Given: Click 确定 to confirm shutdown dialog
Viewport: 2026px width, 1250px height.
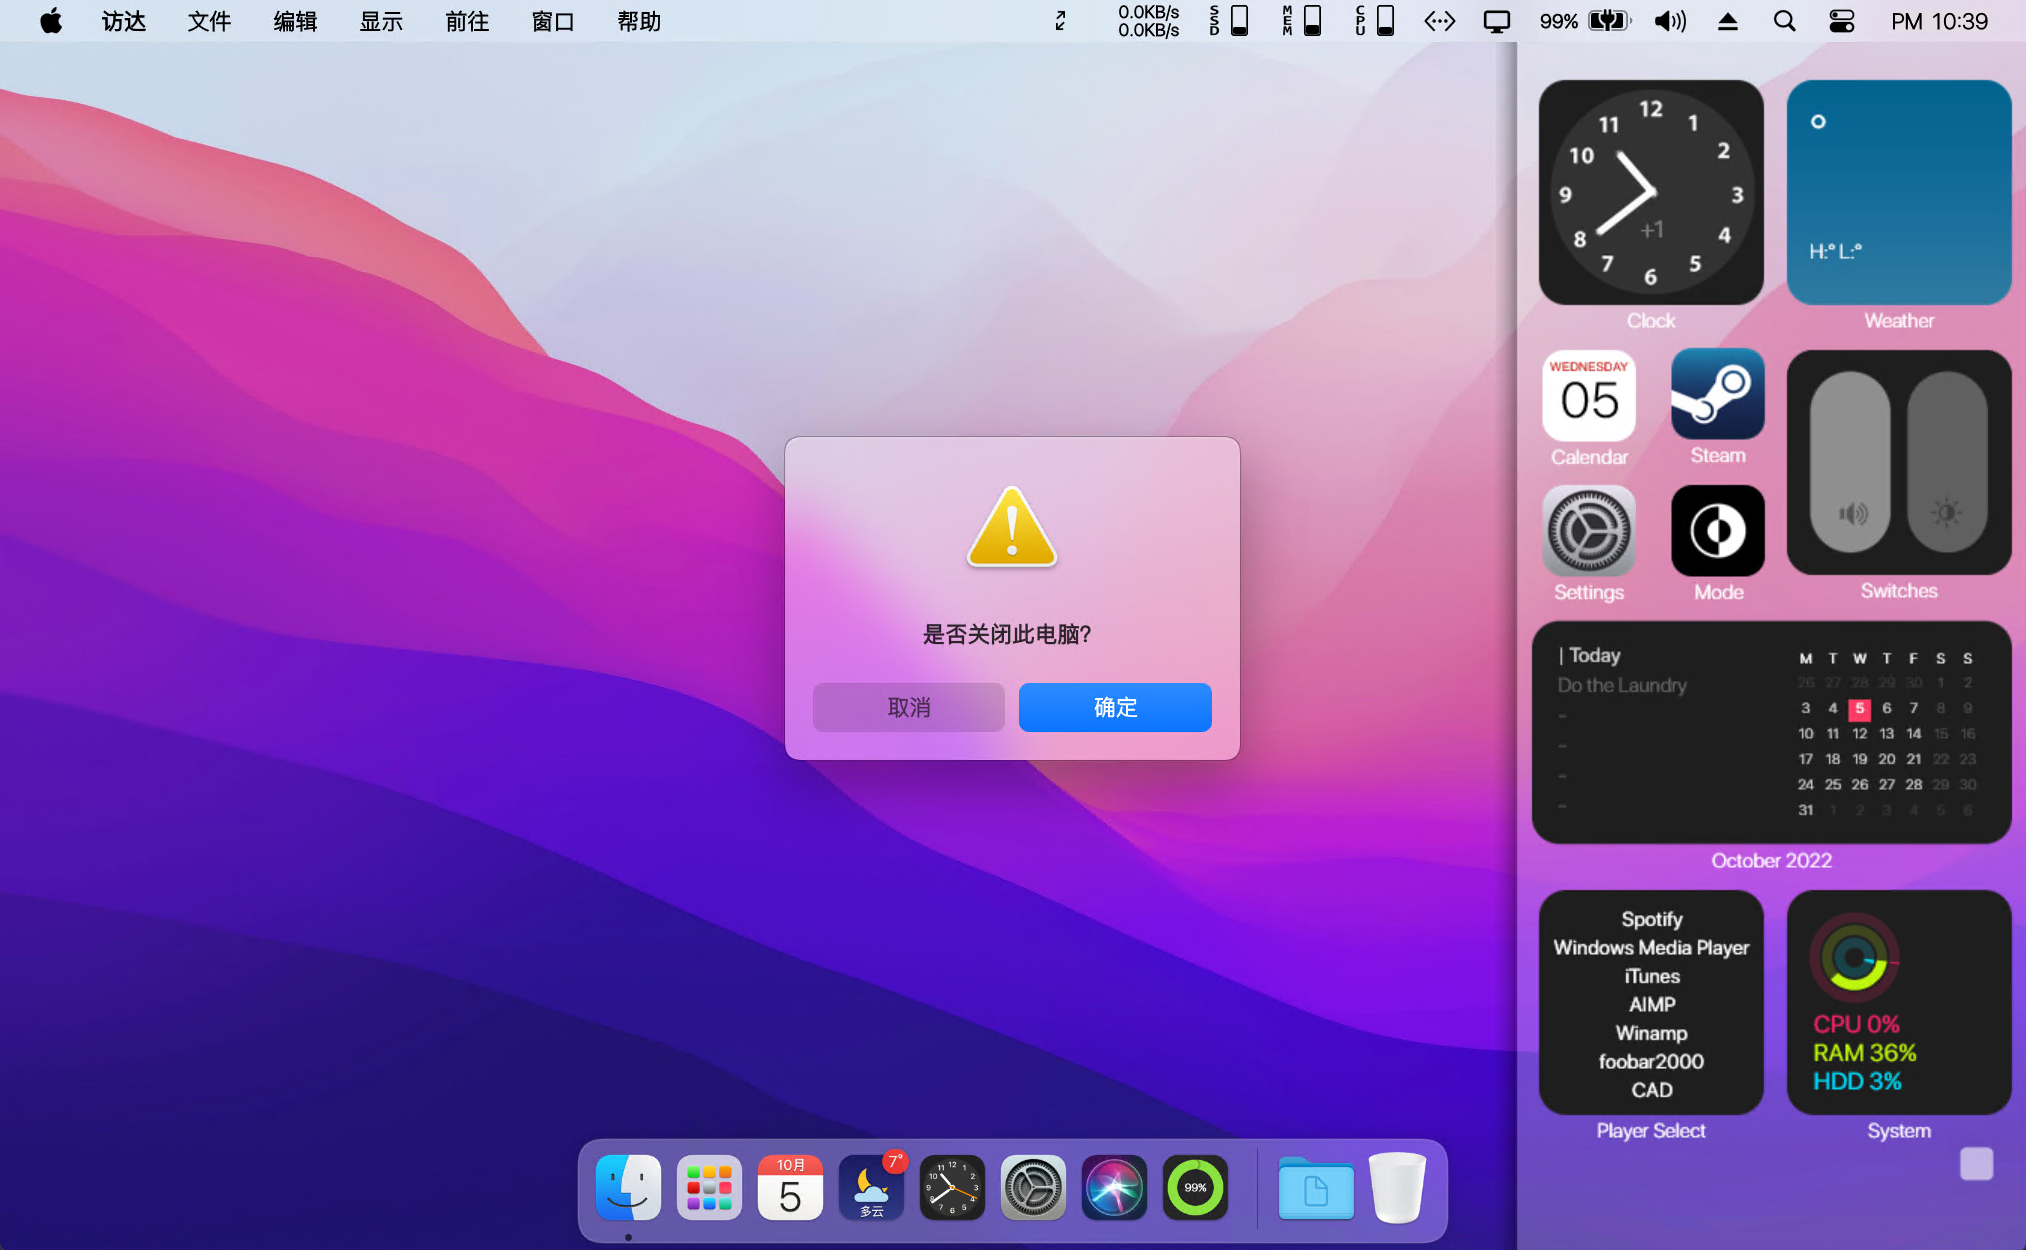Looking at the screenshot, I should click(1113, 707).
